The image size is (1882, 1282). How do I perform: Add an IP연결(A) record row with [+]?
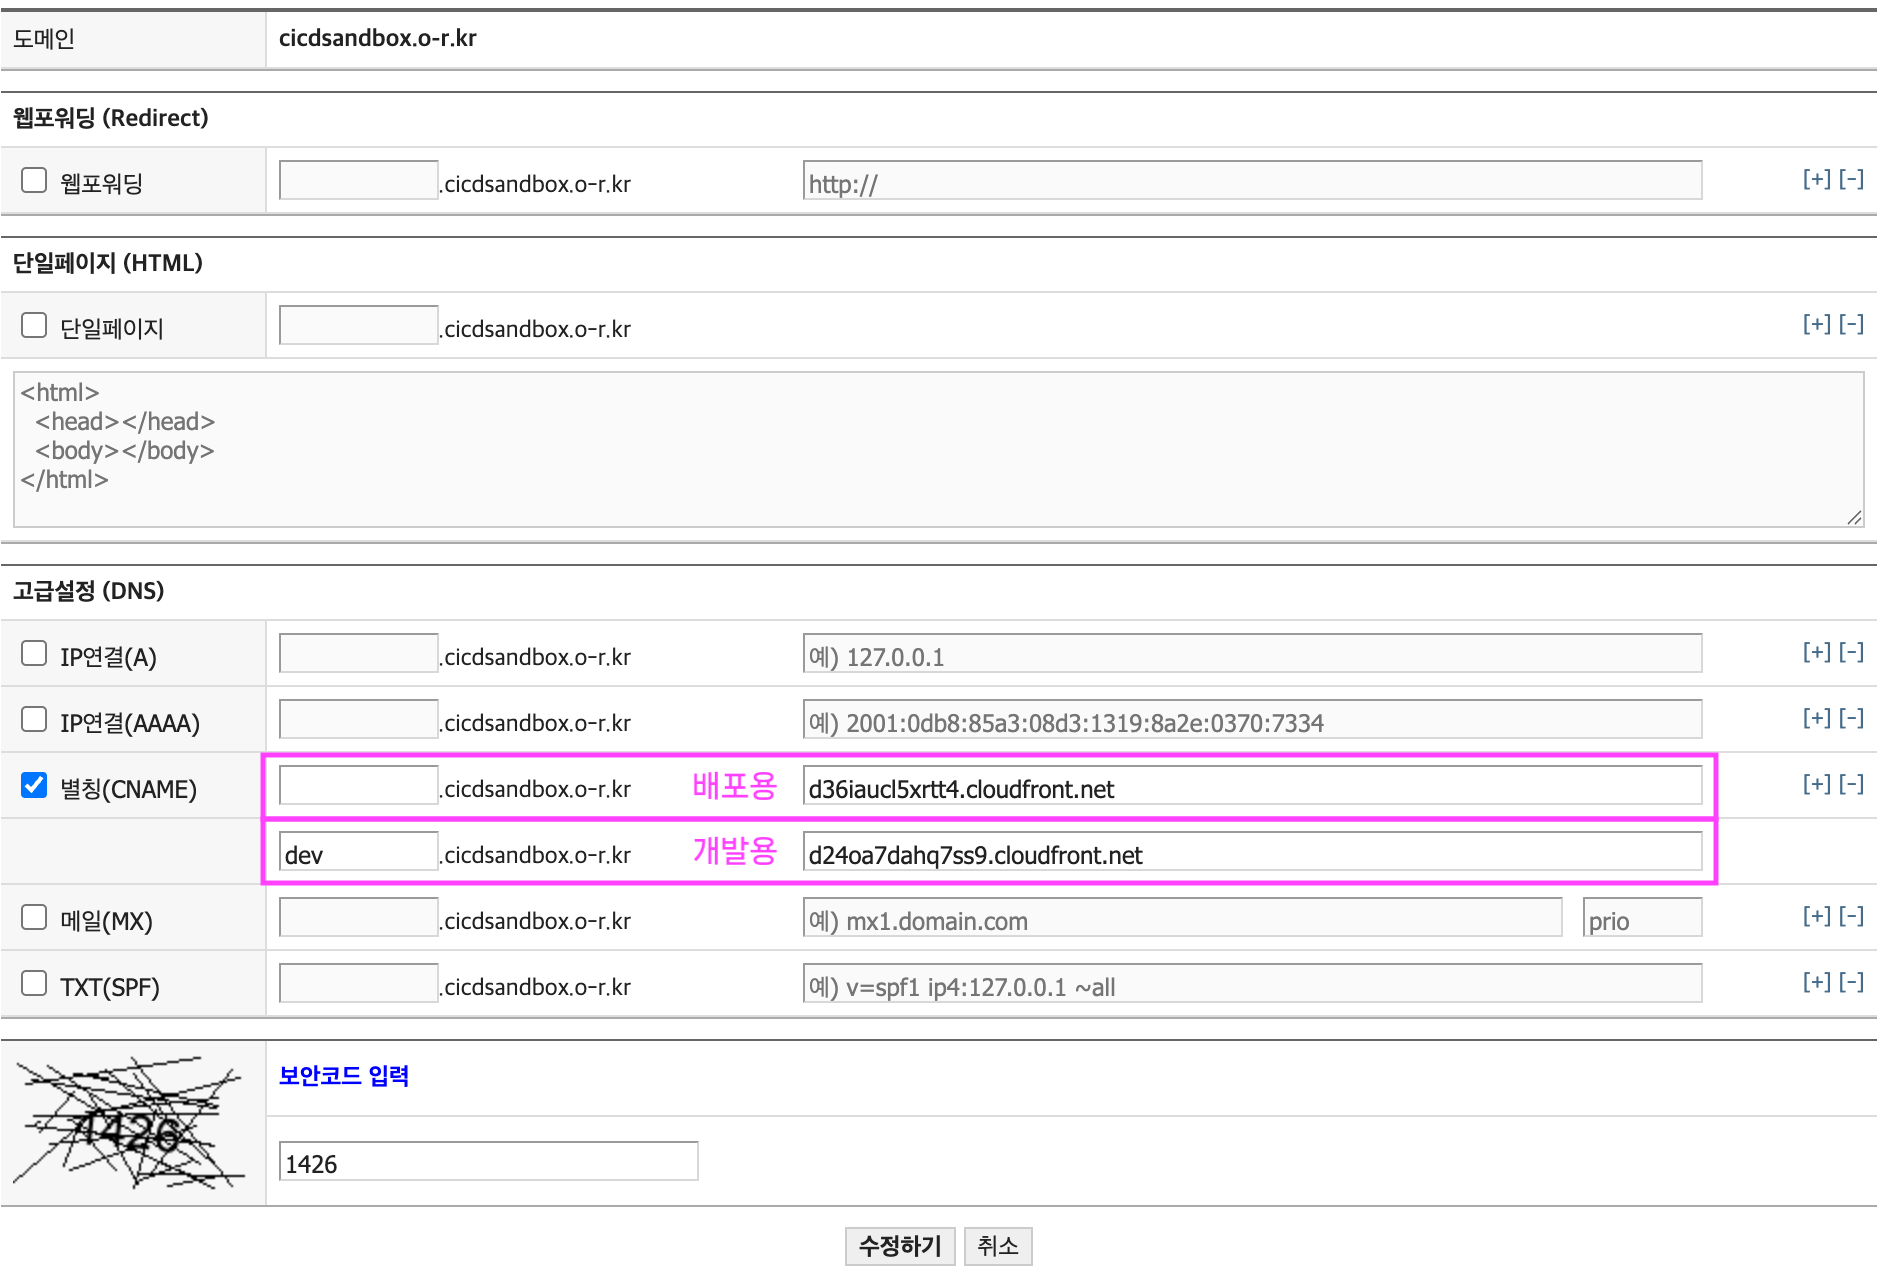click(1816, 653)
